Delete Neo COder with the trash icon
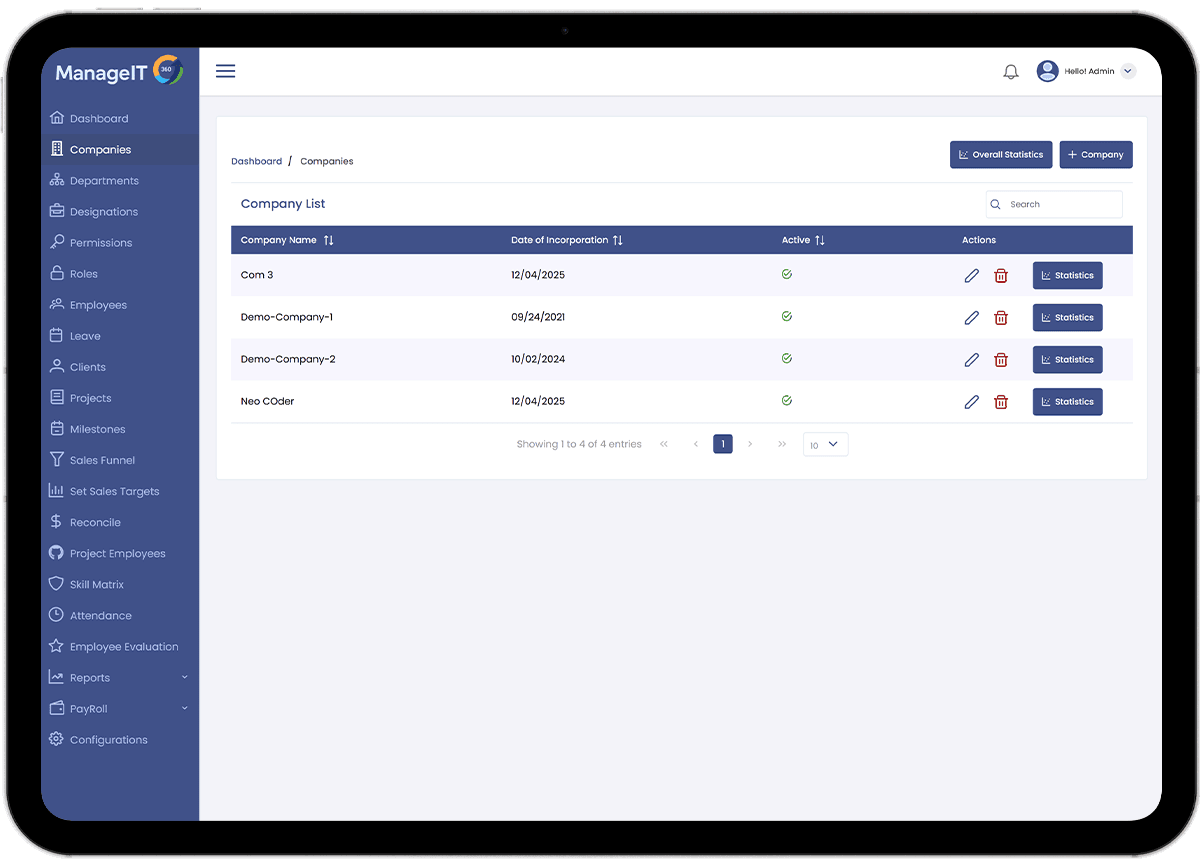Image resolution: width=1200 pixels, height=866 pixels. (x=1001, y=402)
